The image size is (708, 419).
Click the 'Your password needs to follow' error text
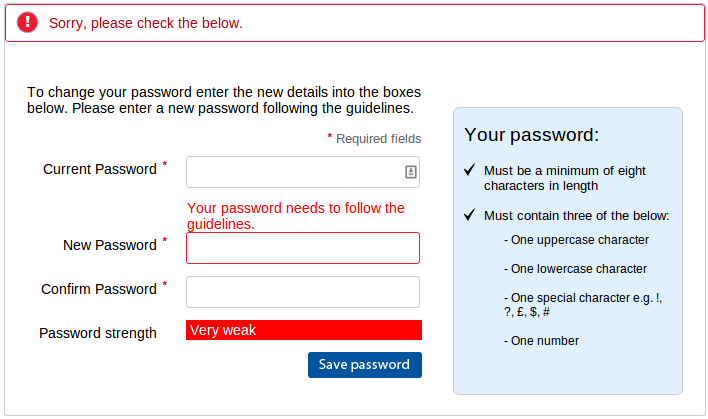coord(296,216)
